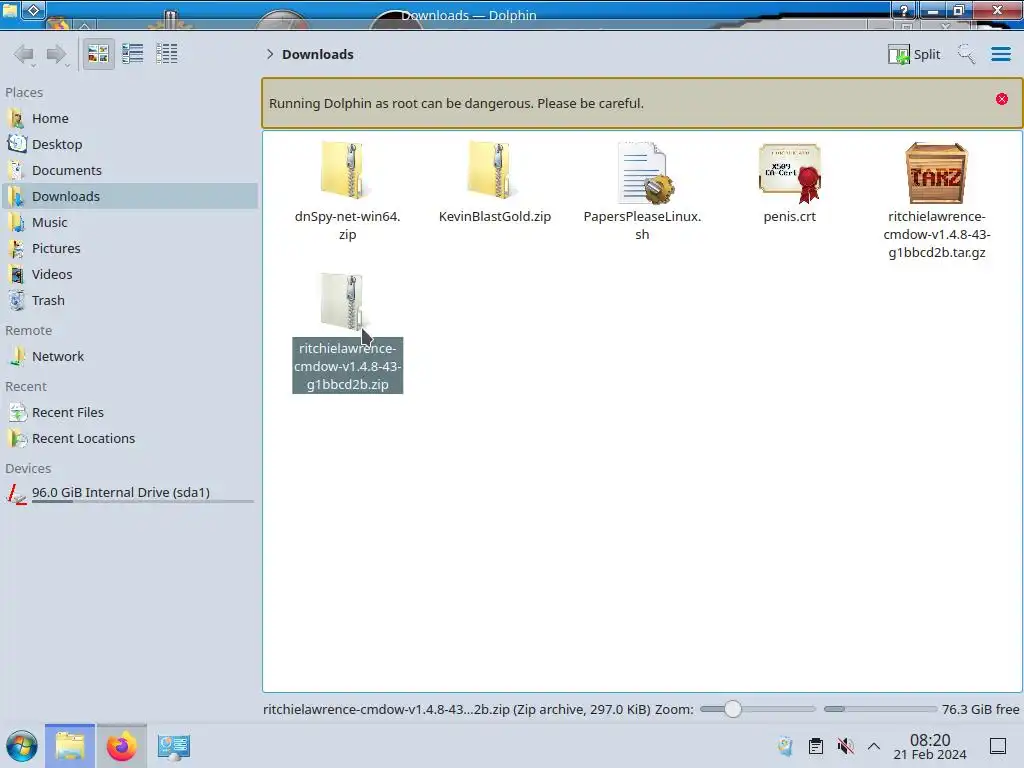This screenshot has width=1024, height=768.
Task: Toggle Split view
Action: pos(914,54)
